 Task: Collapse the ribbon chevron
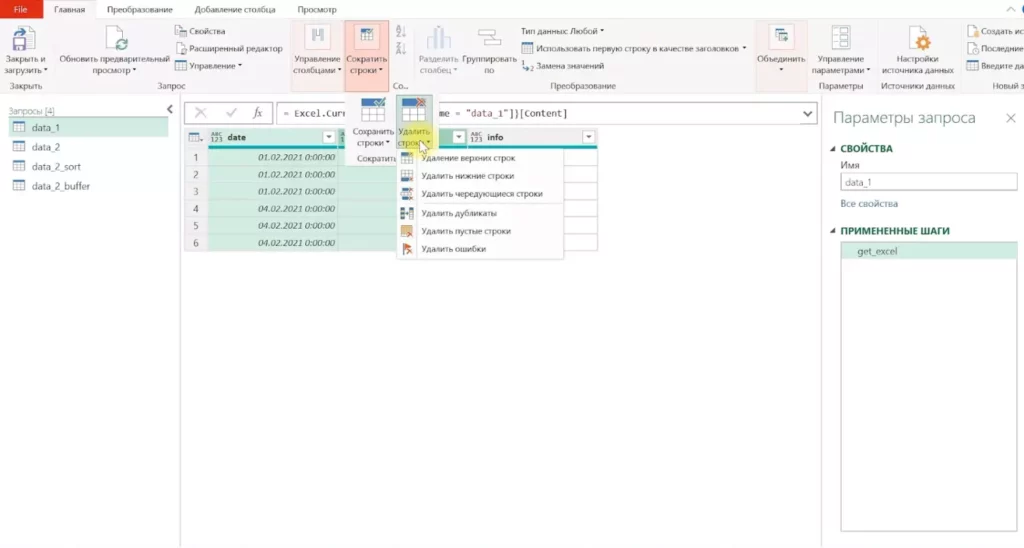tap(1010, 9)
